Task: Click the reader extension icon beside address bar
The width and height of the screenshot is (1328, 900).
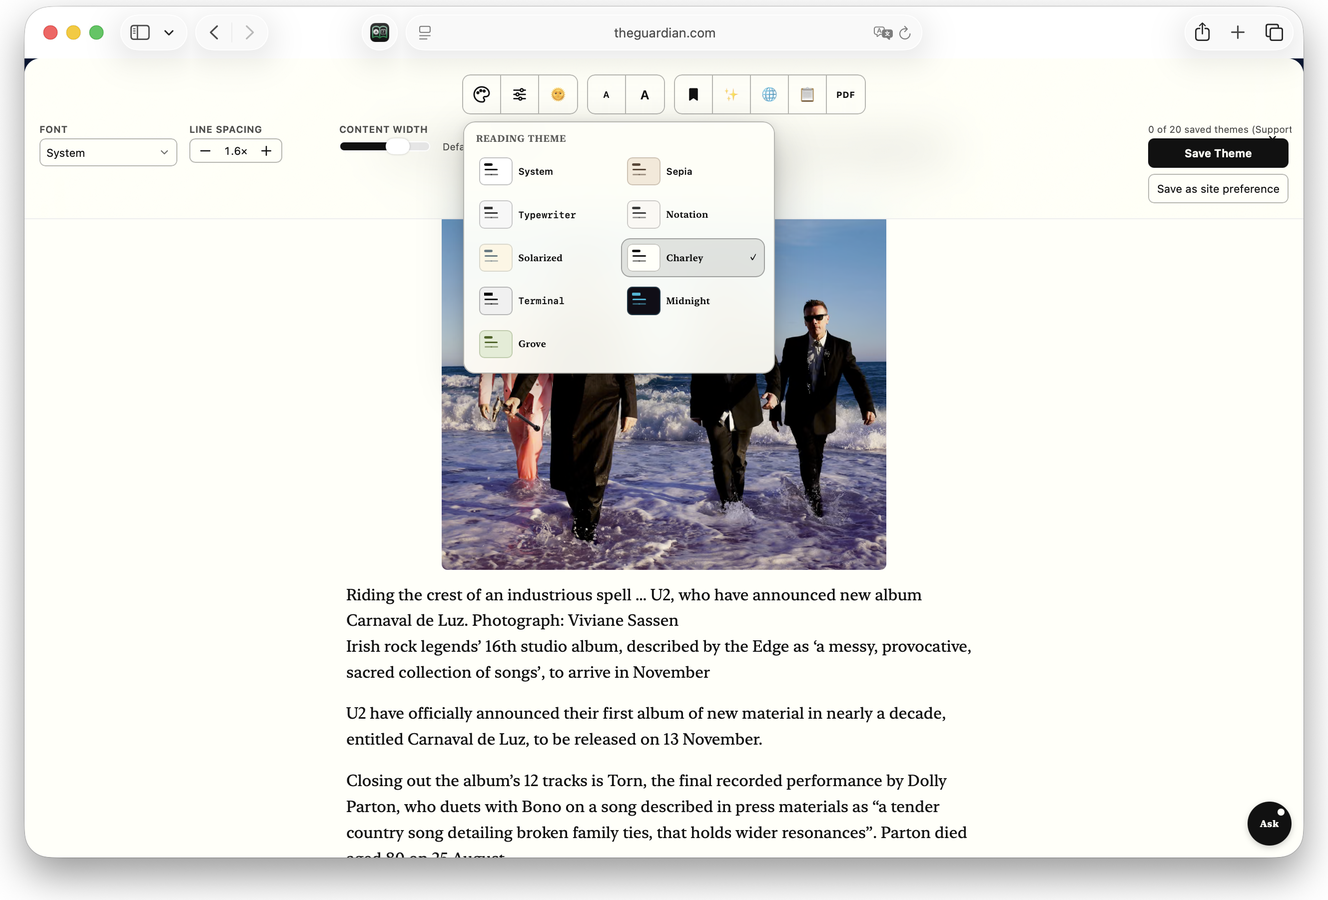Action: (380, 33)
